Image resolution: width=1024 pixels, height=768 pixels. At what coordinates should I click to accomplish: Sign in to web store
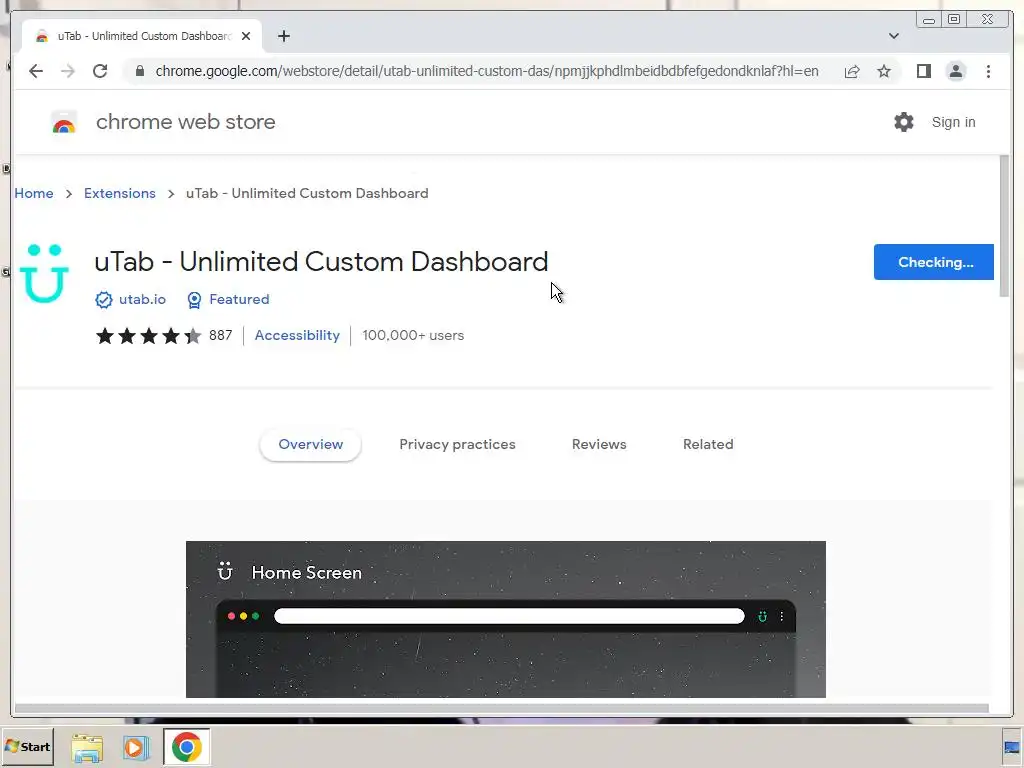pyautogui.click(x=953, y=122)
